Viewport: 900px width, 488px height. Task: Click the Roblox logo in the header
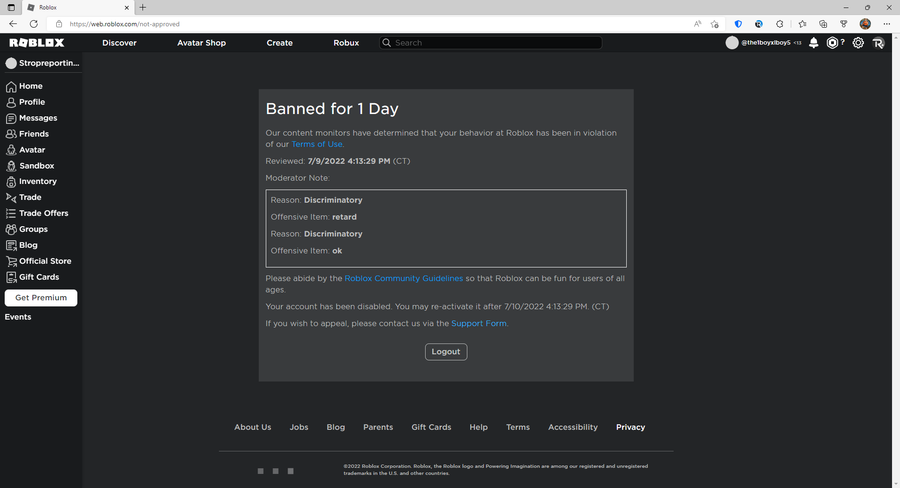point(37,43)
